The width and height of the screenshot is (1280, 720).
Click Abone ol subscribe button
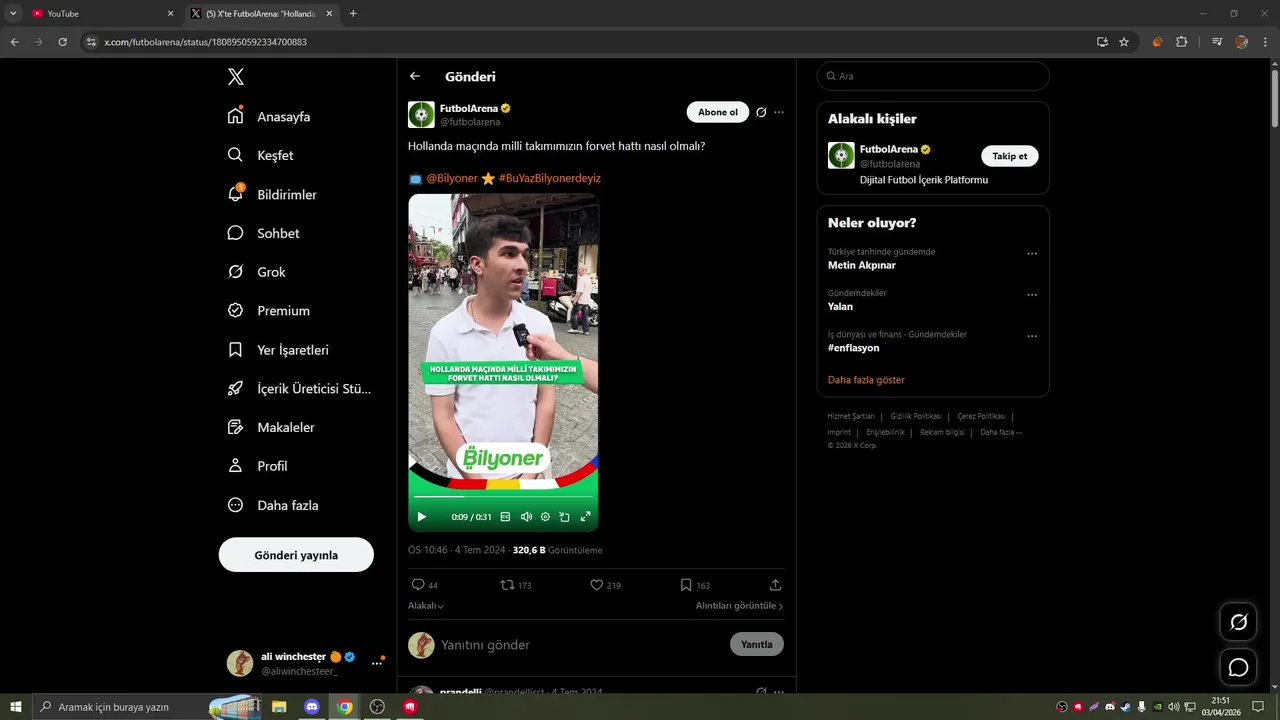click(718, 112)
